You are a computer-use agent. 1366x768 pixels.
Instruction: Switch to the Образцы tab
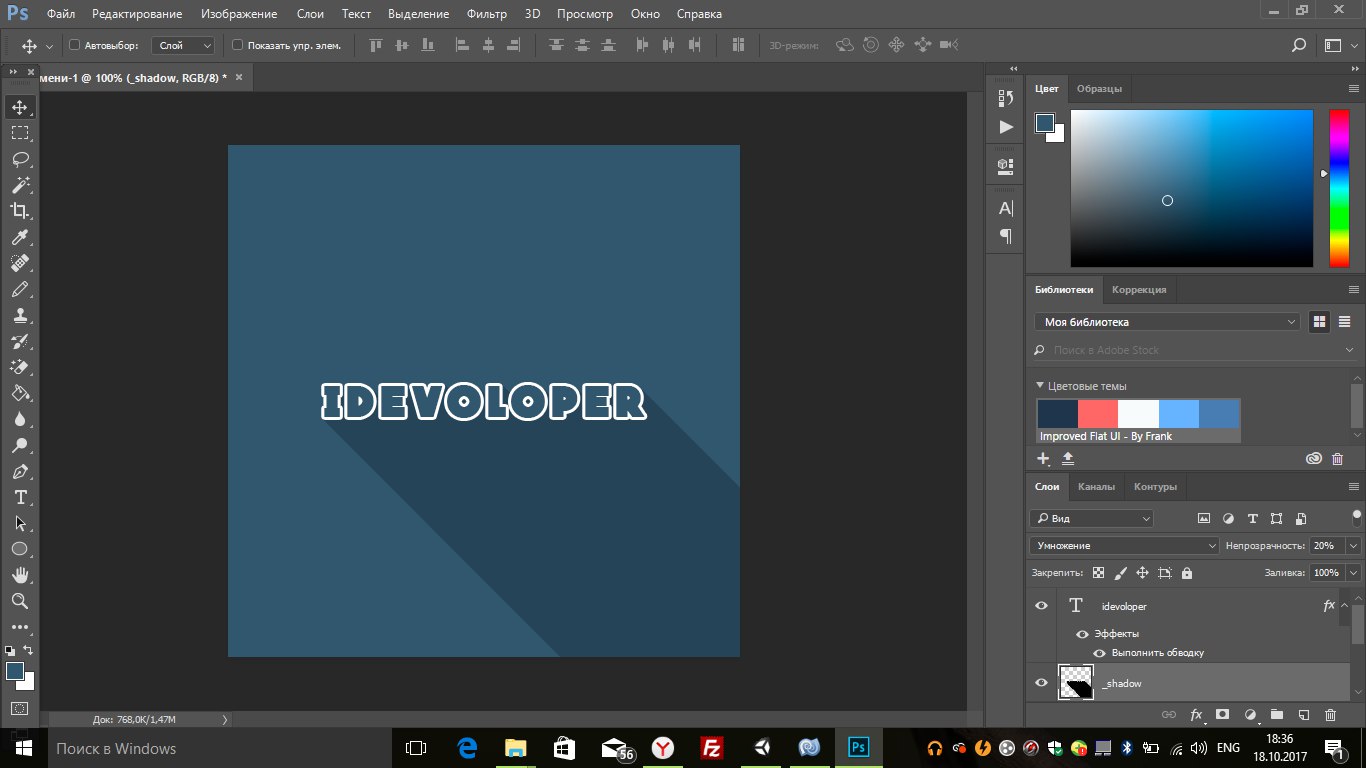[1099, 89]
